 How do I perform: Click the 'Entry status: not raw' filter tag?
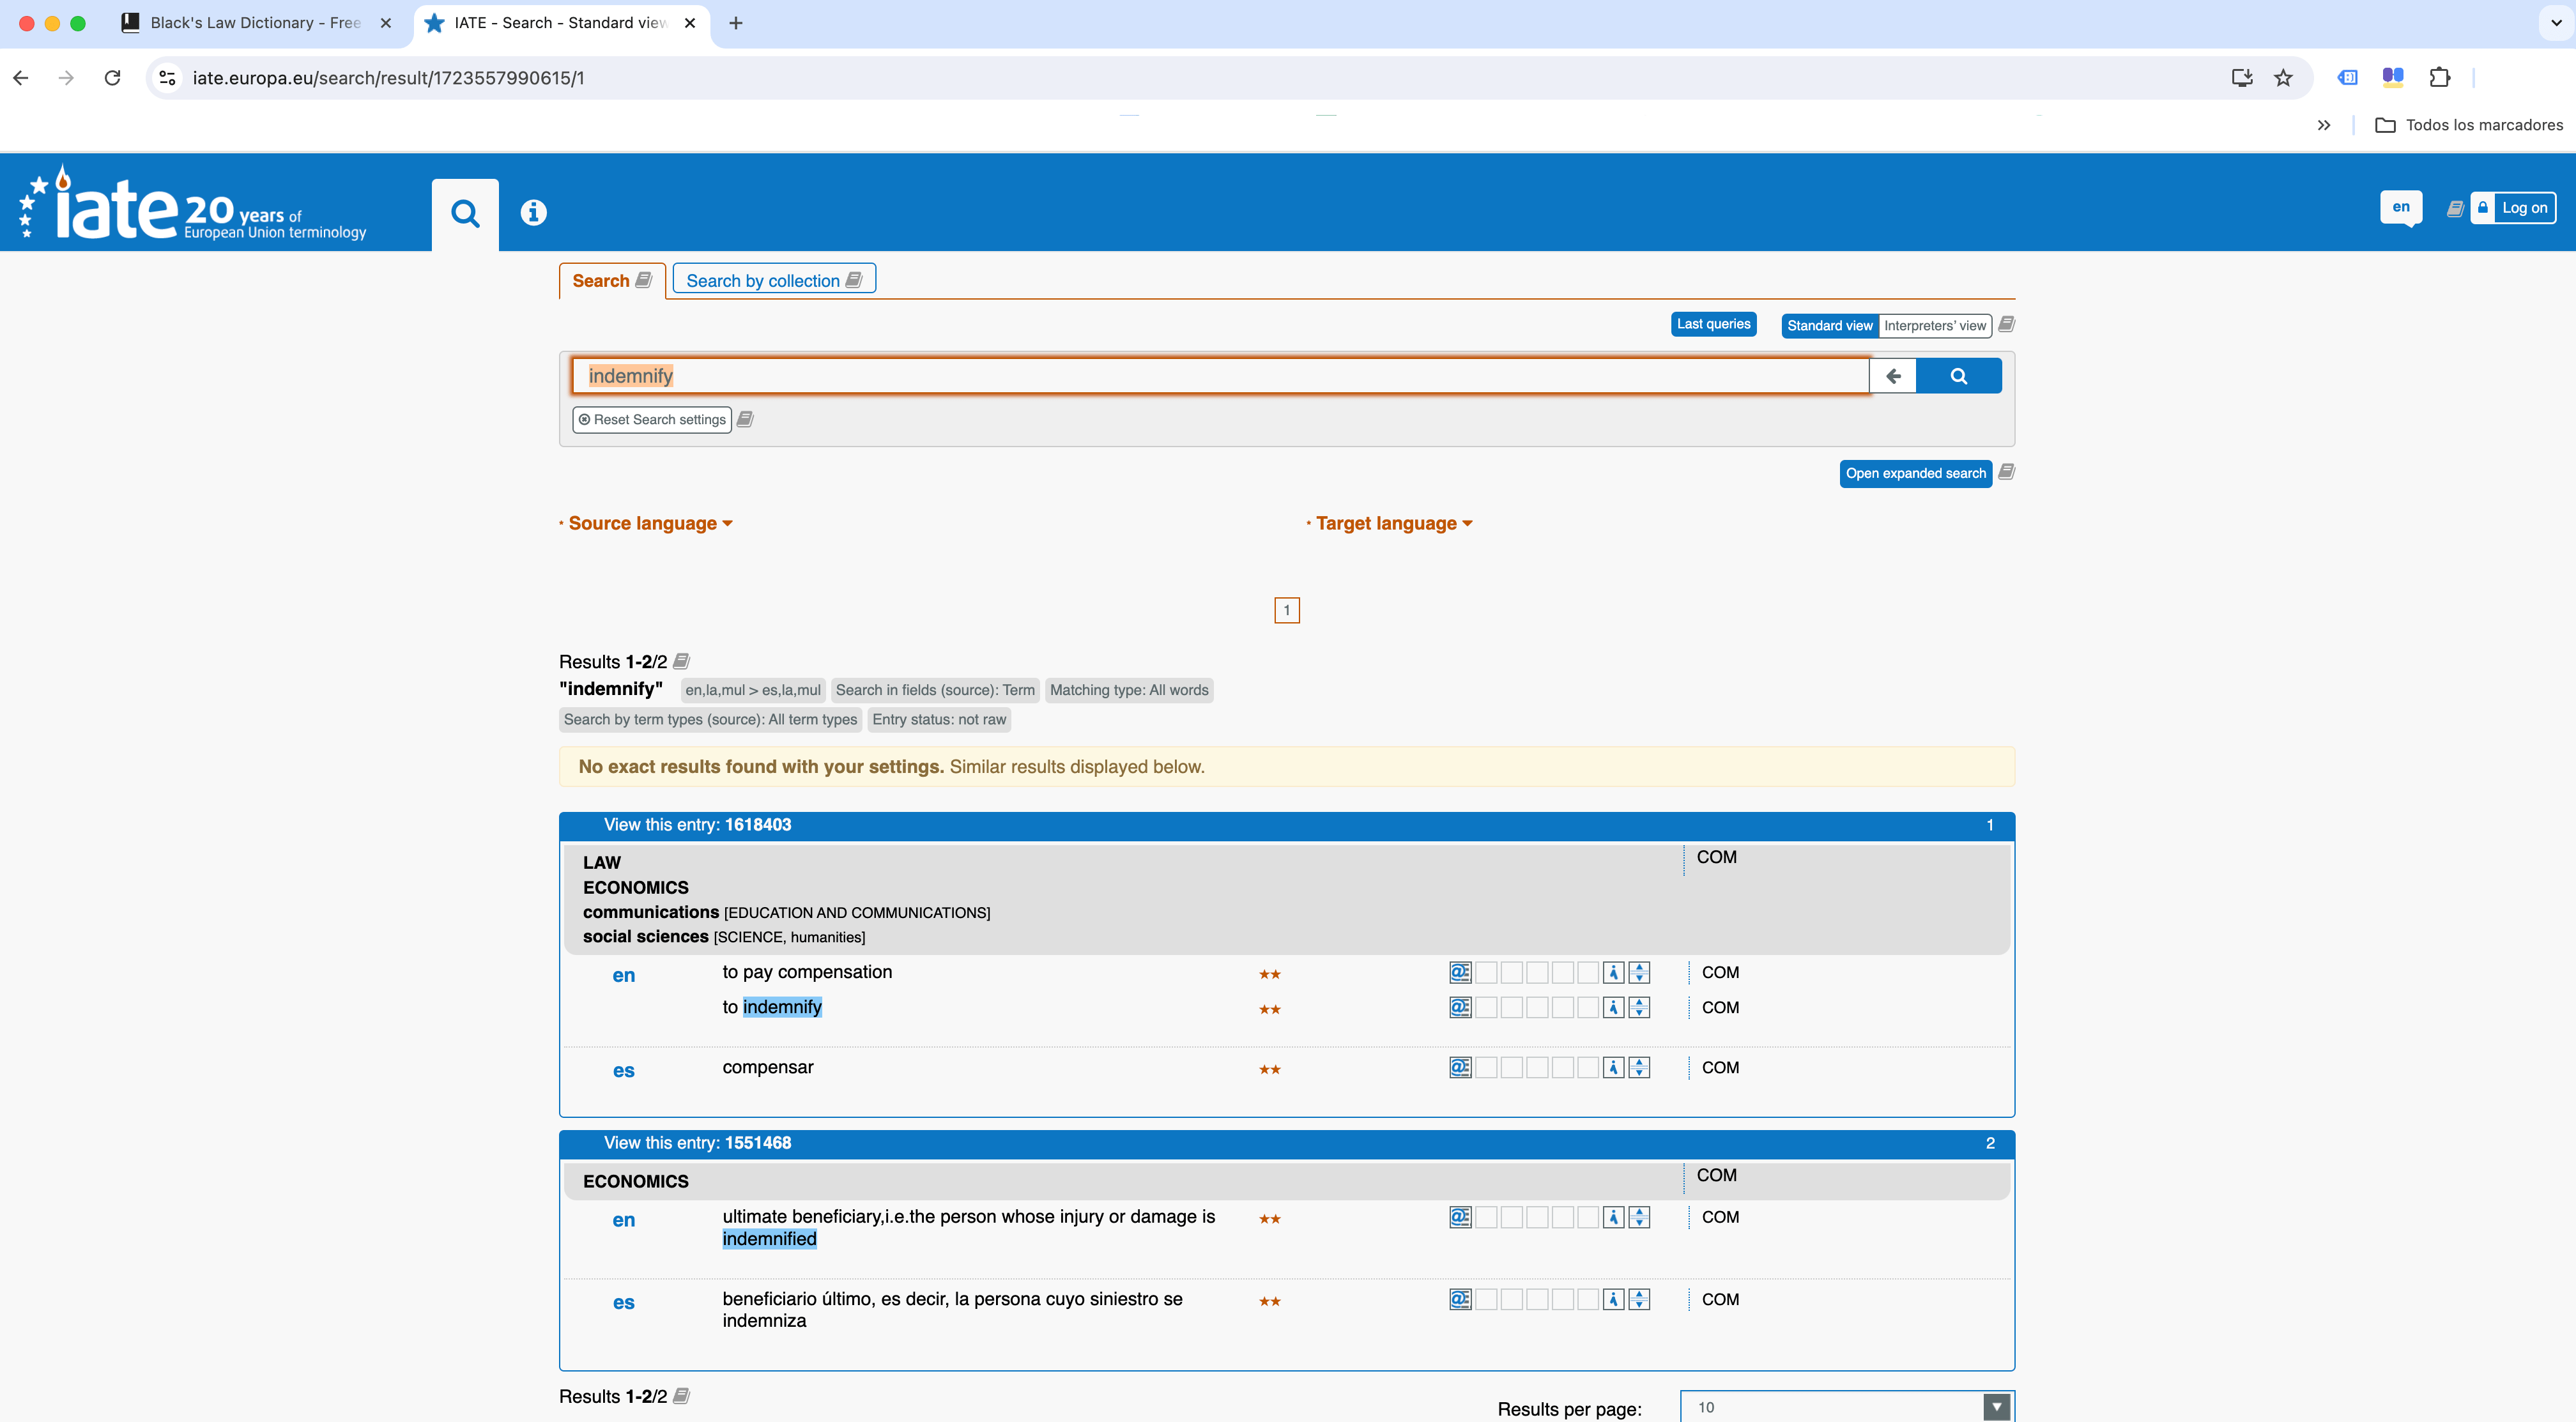tap(939, 719)
